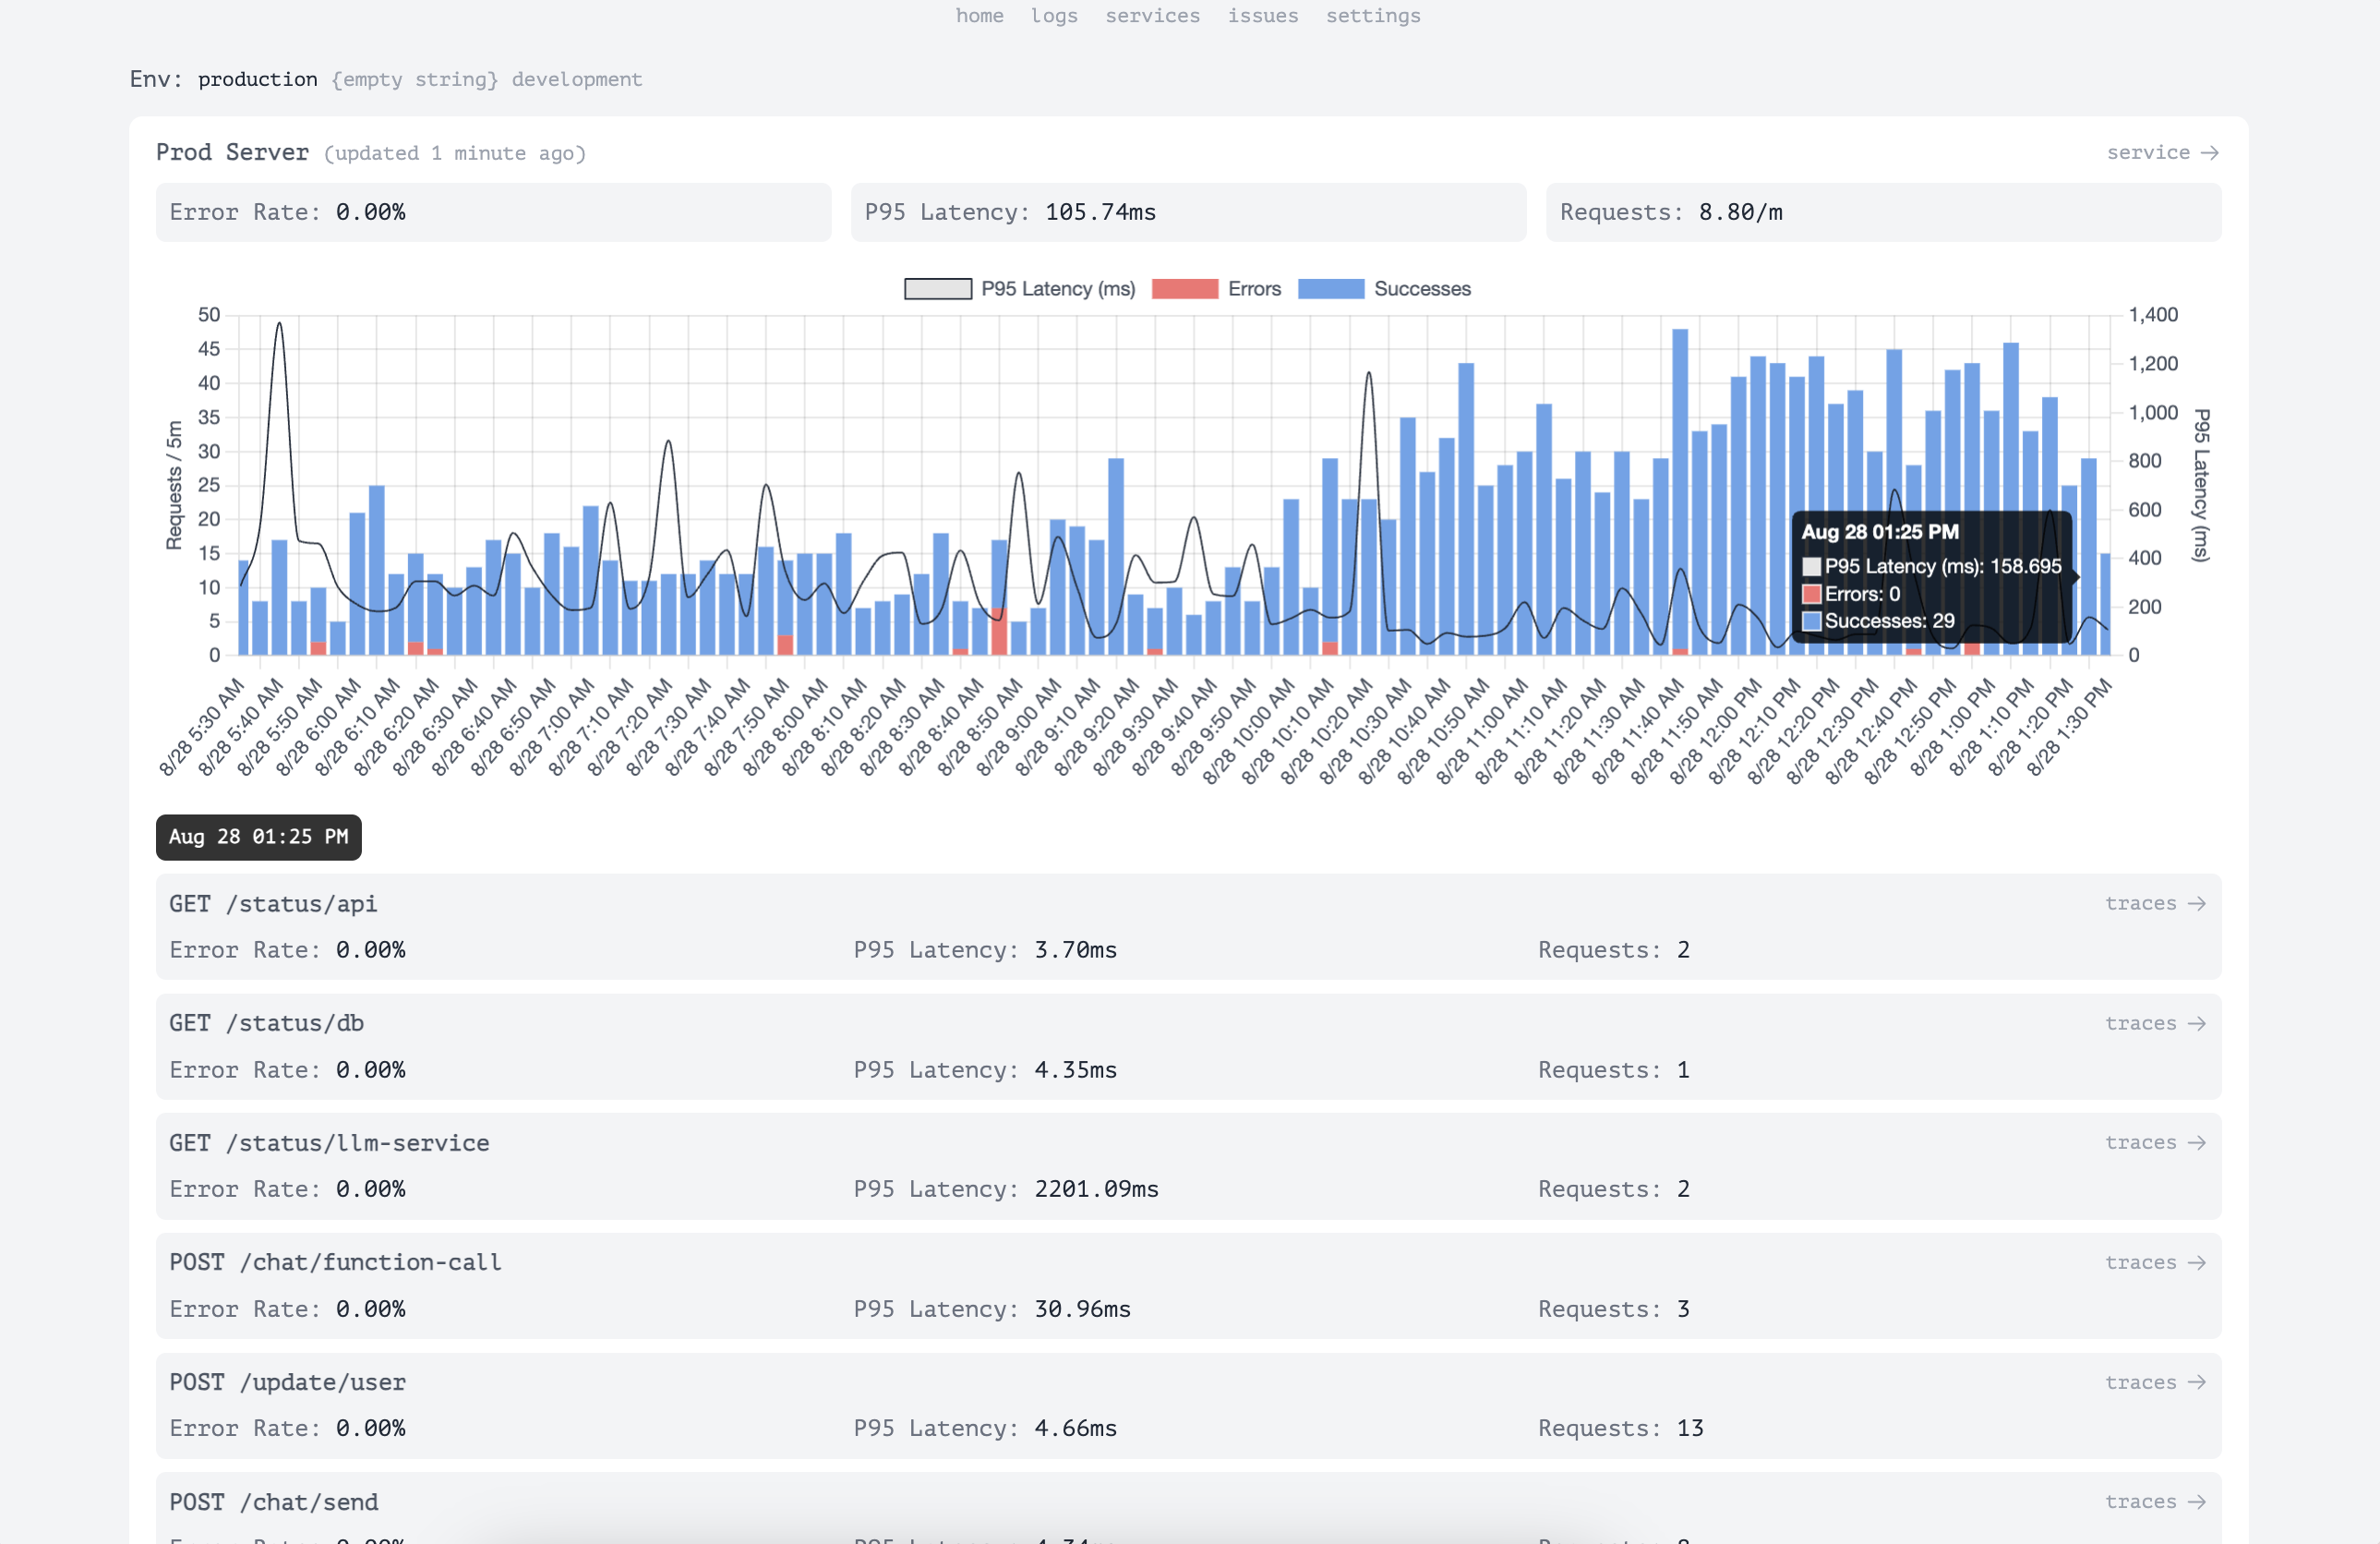
Task: Go to the services navigation item
Action: click(1152, 16)
